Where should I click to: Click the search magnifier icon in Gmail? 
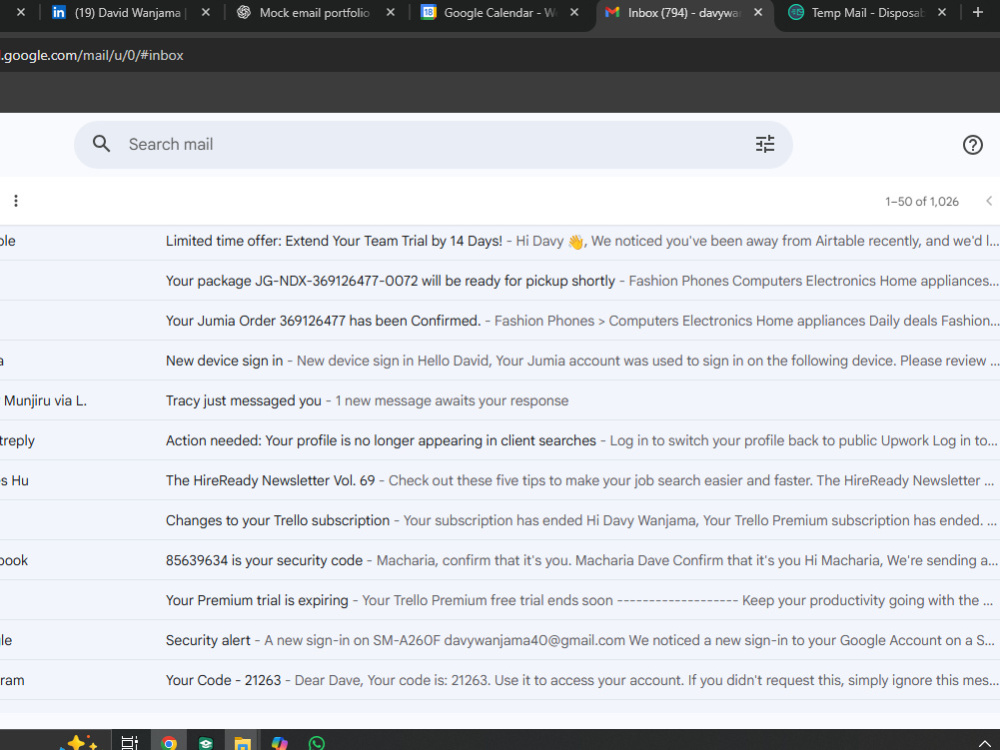pyautogui.click(x=101, y=144)
